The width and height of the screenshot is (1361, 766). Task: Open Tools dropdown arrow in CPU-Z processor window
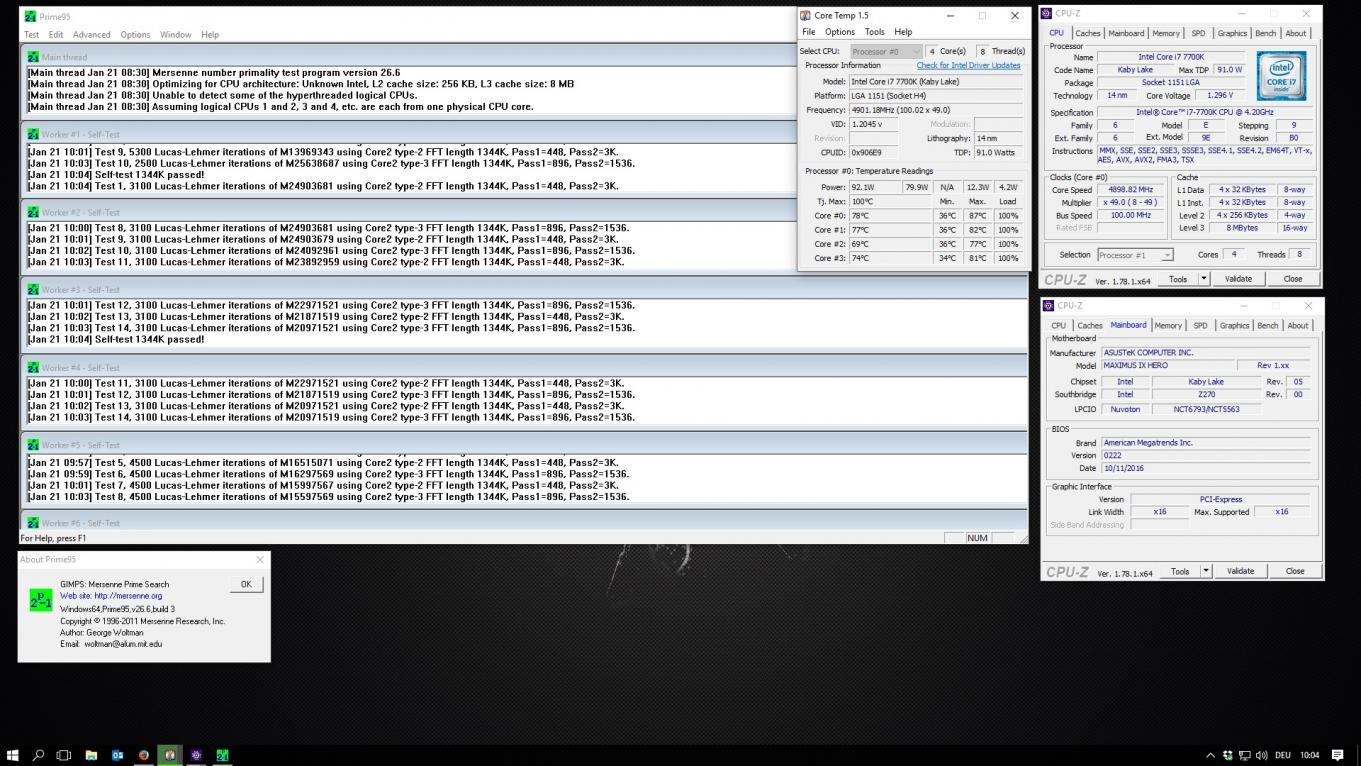point(1204,279)
